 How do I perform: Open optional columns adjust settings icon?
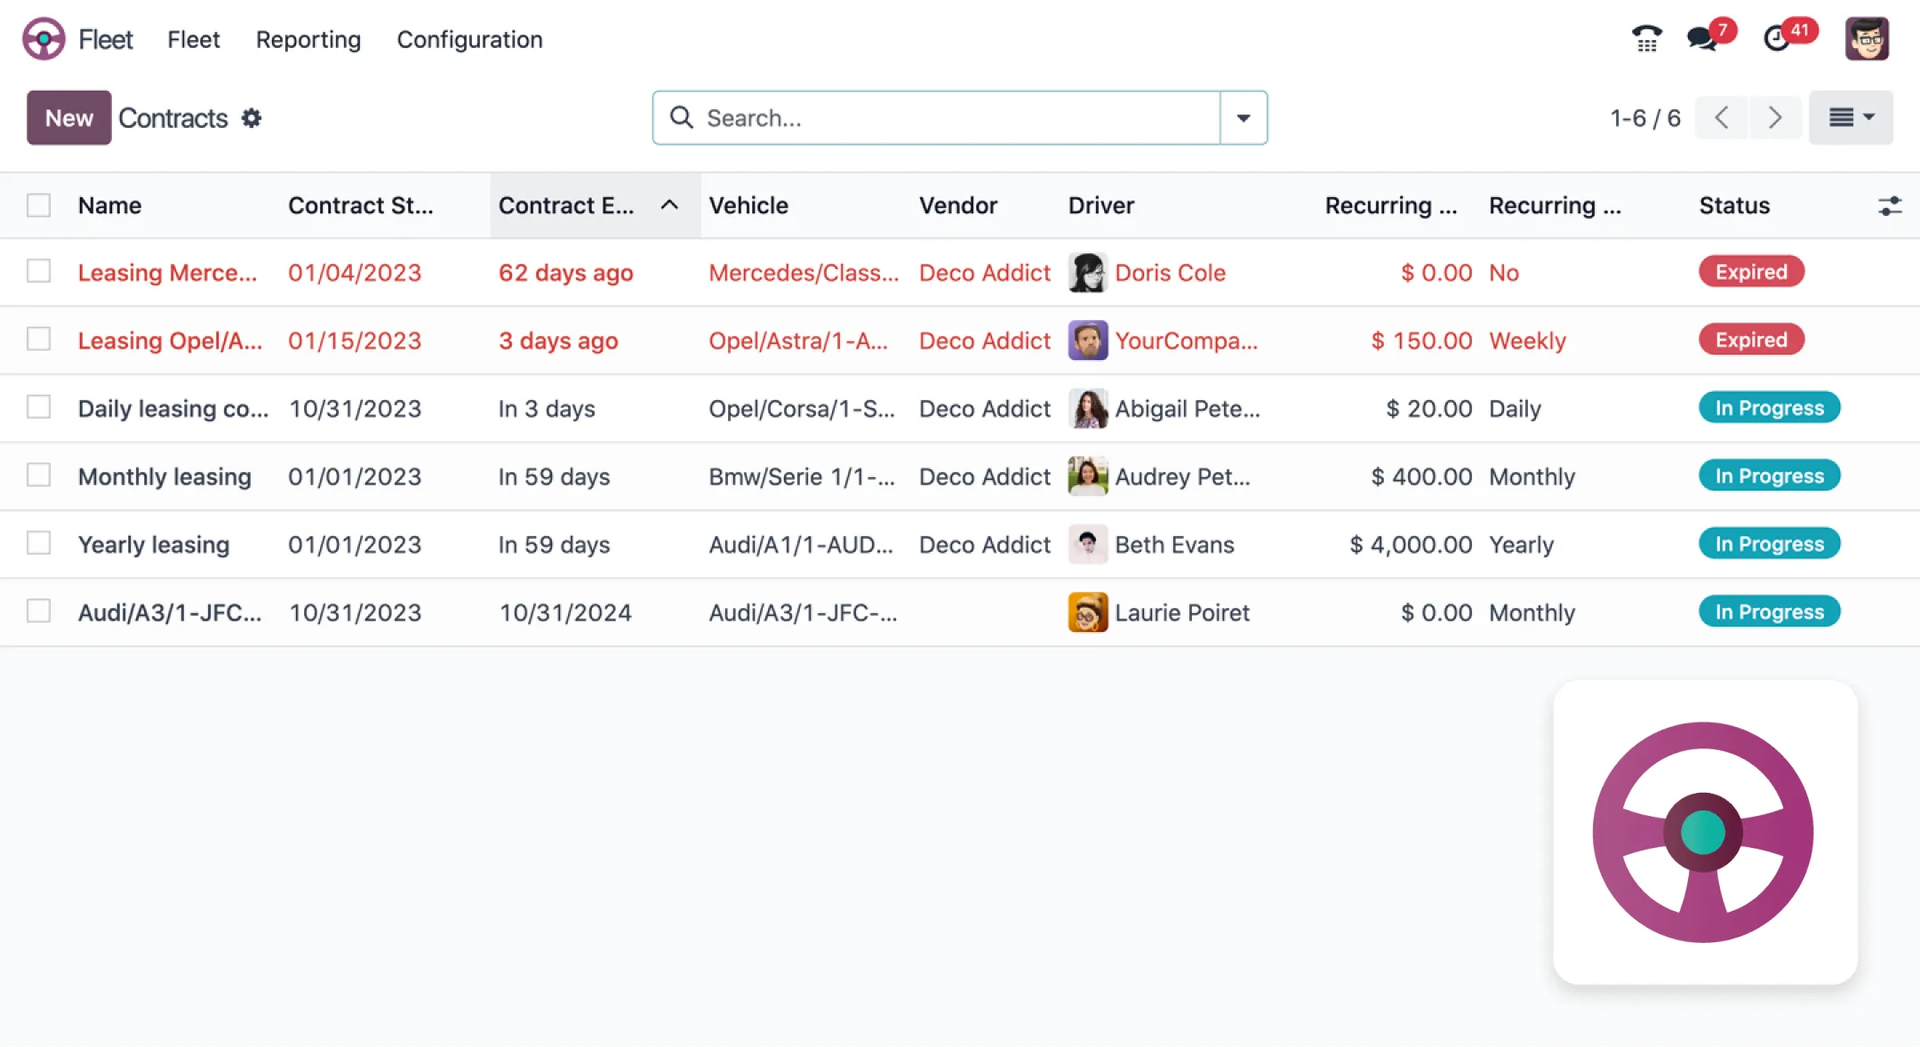[1889, 206]
